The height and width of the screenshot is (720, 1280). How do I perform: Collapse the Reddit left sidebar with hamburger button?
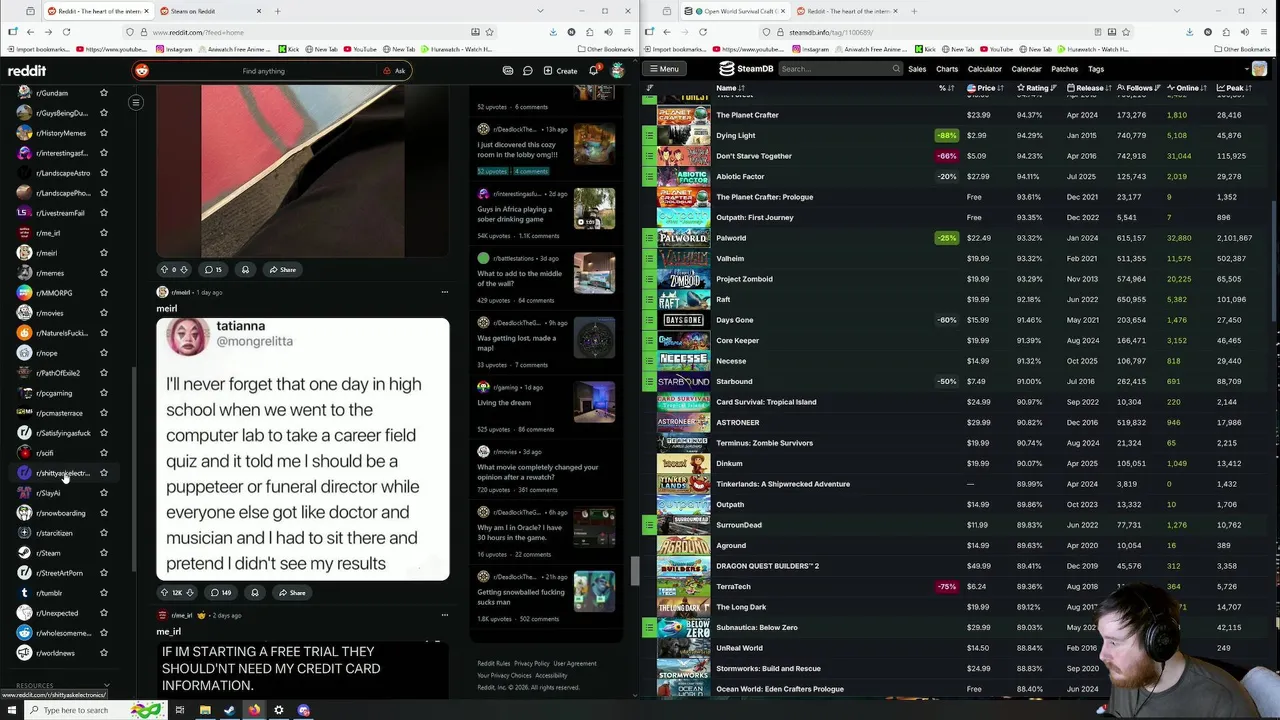(136, 102)
